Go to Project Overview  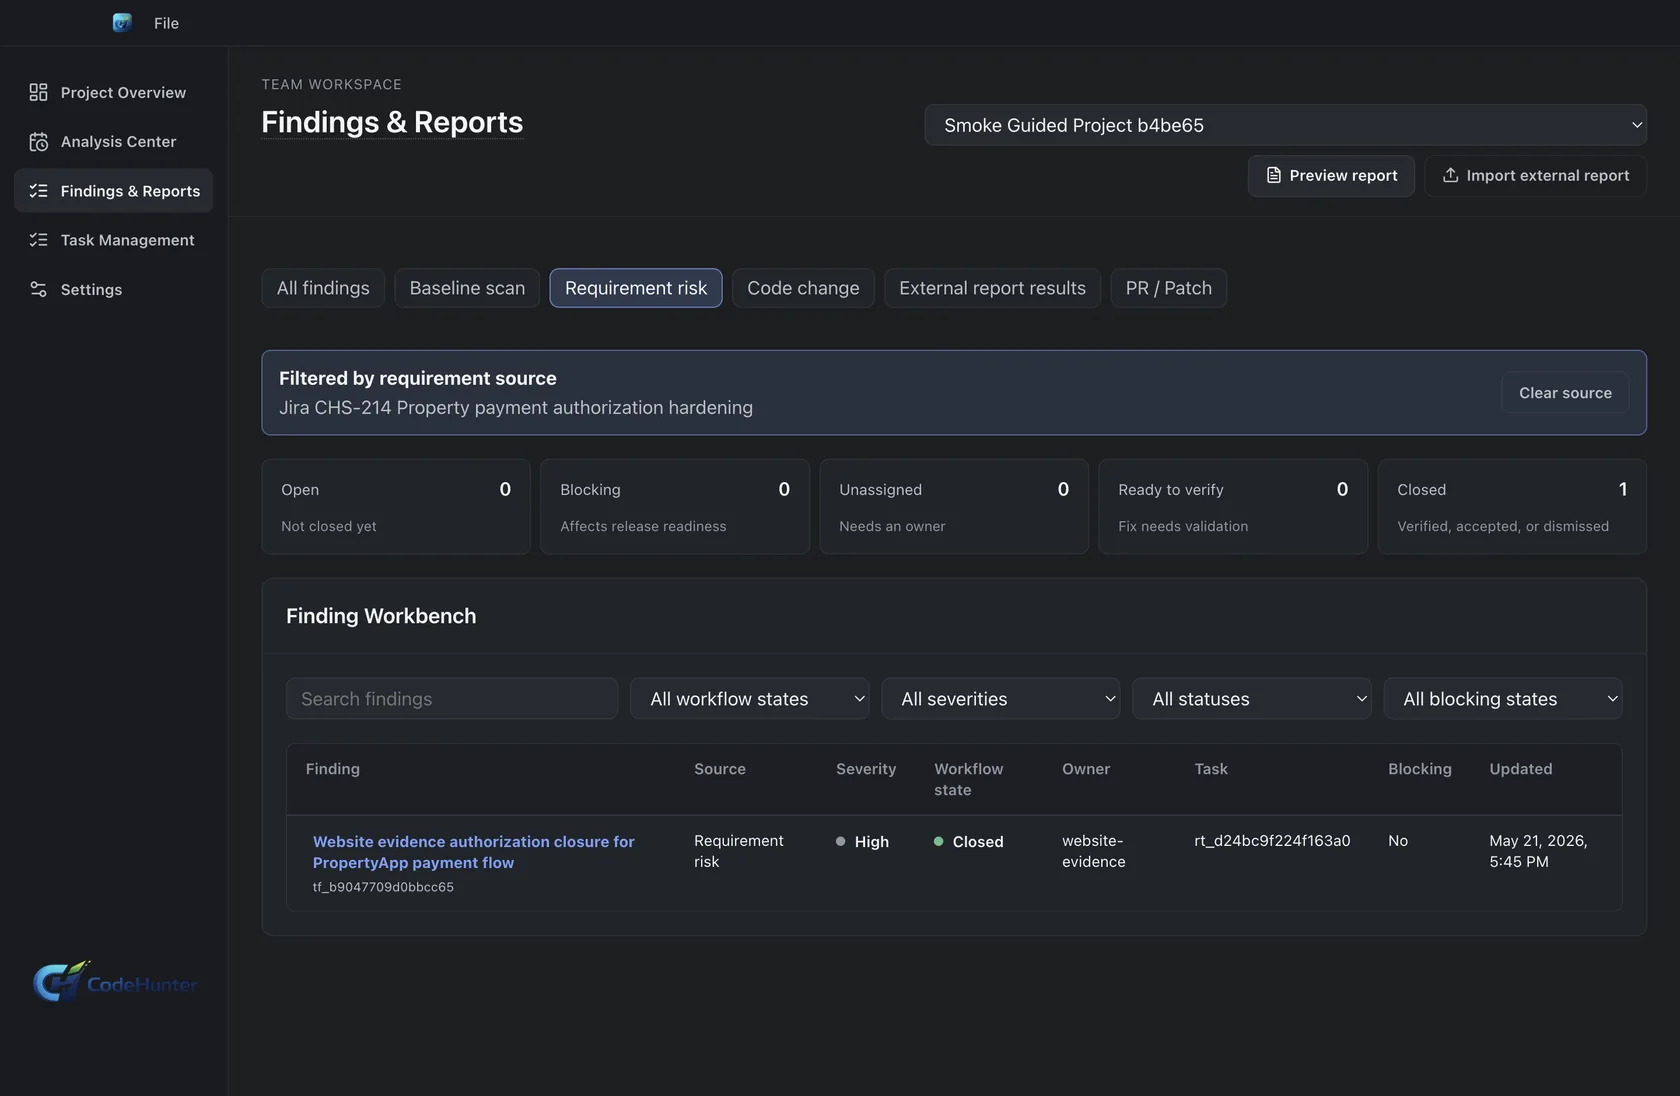pos(114,92)
